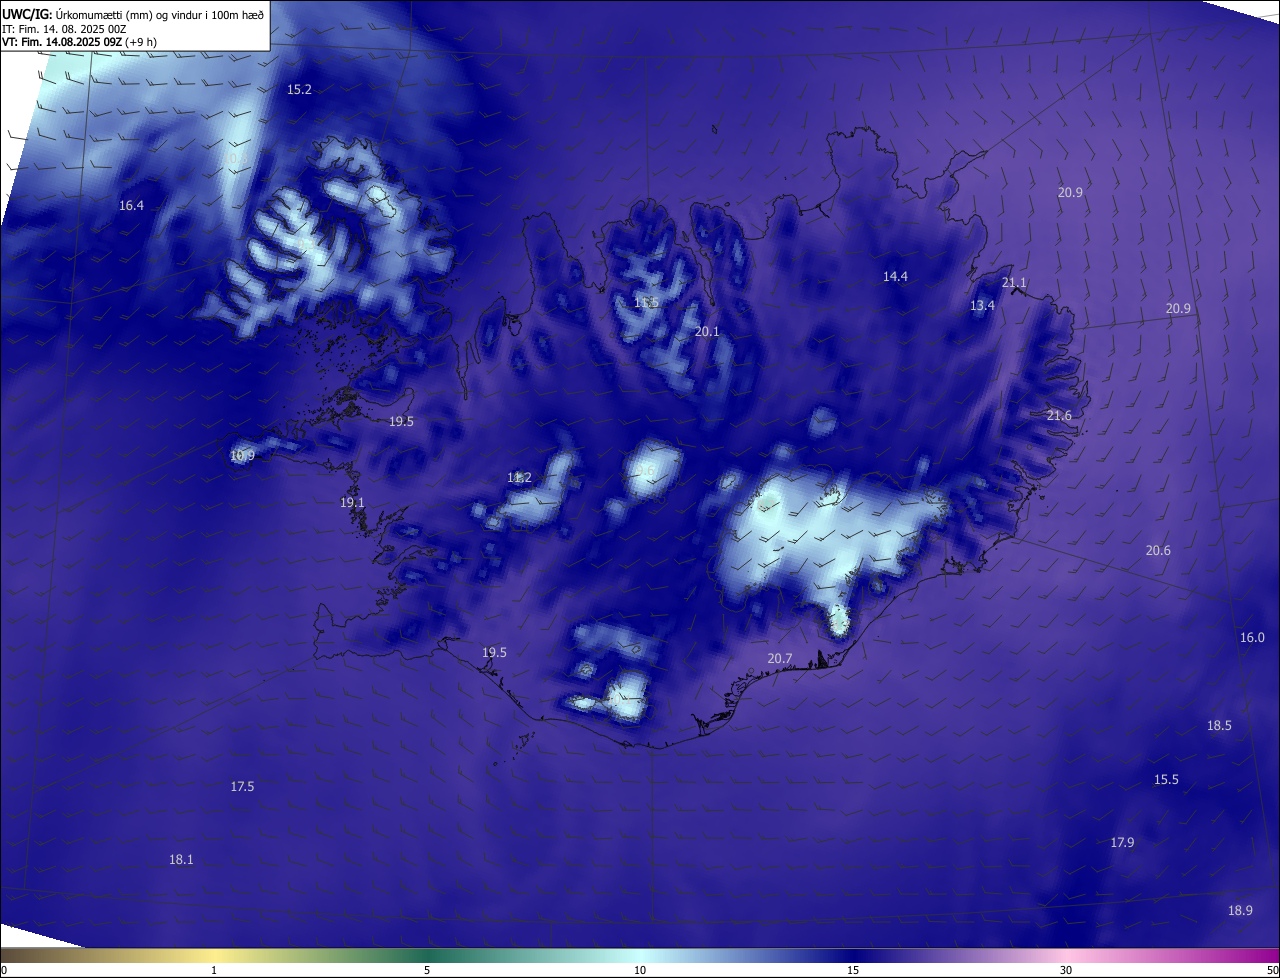
Task: Click the 16.0 value label
Action: tap(1252, 637)
